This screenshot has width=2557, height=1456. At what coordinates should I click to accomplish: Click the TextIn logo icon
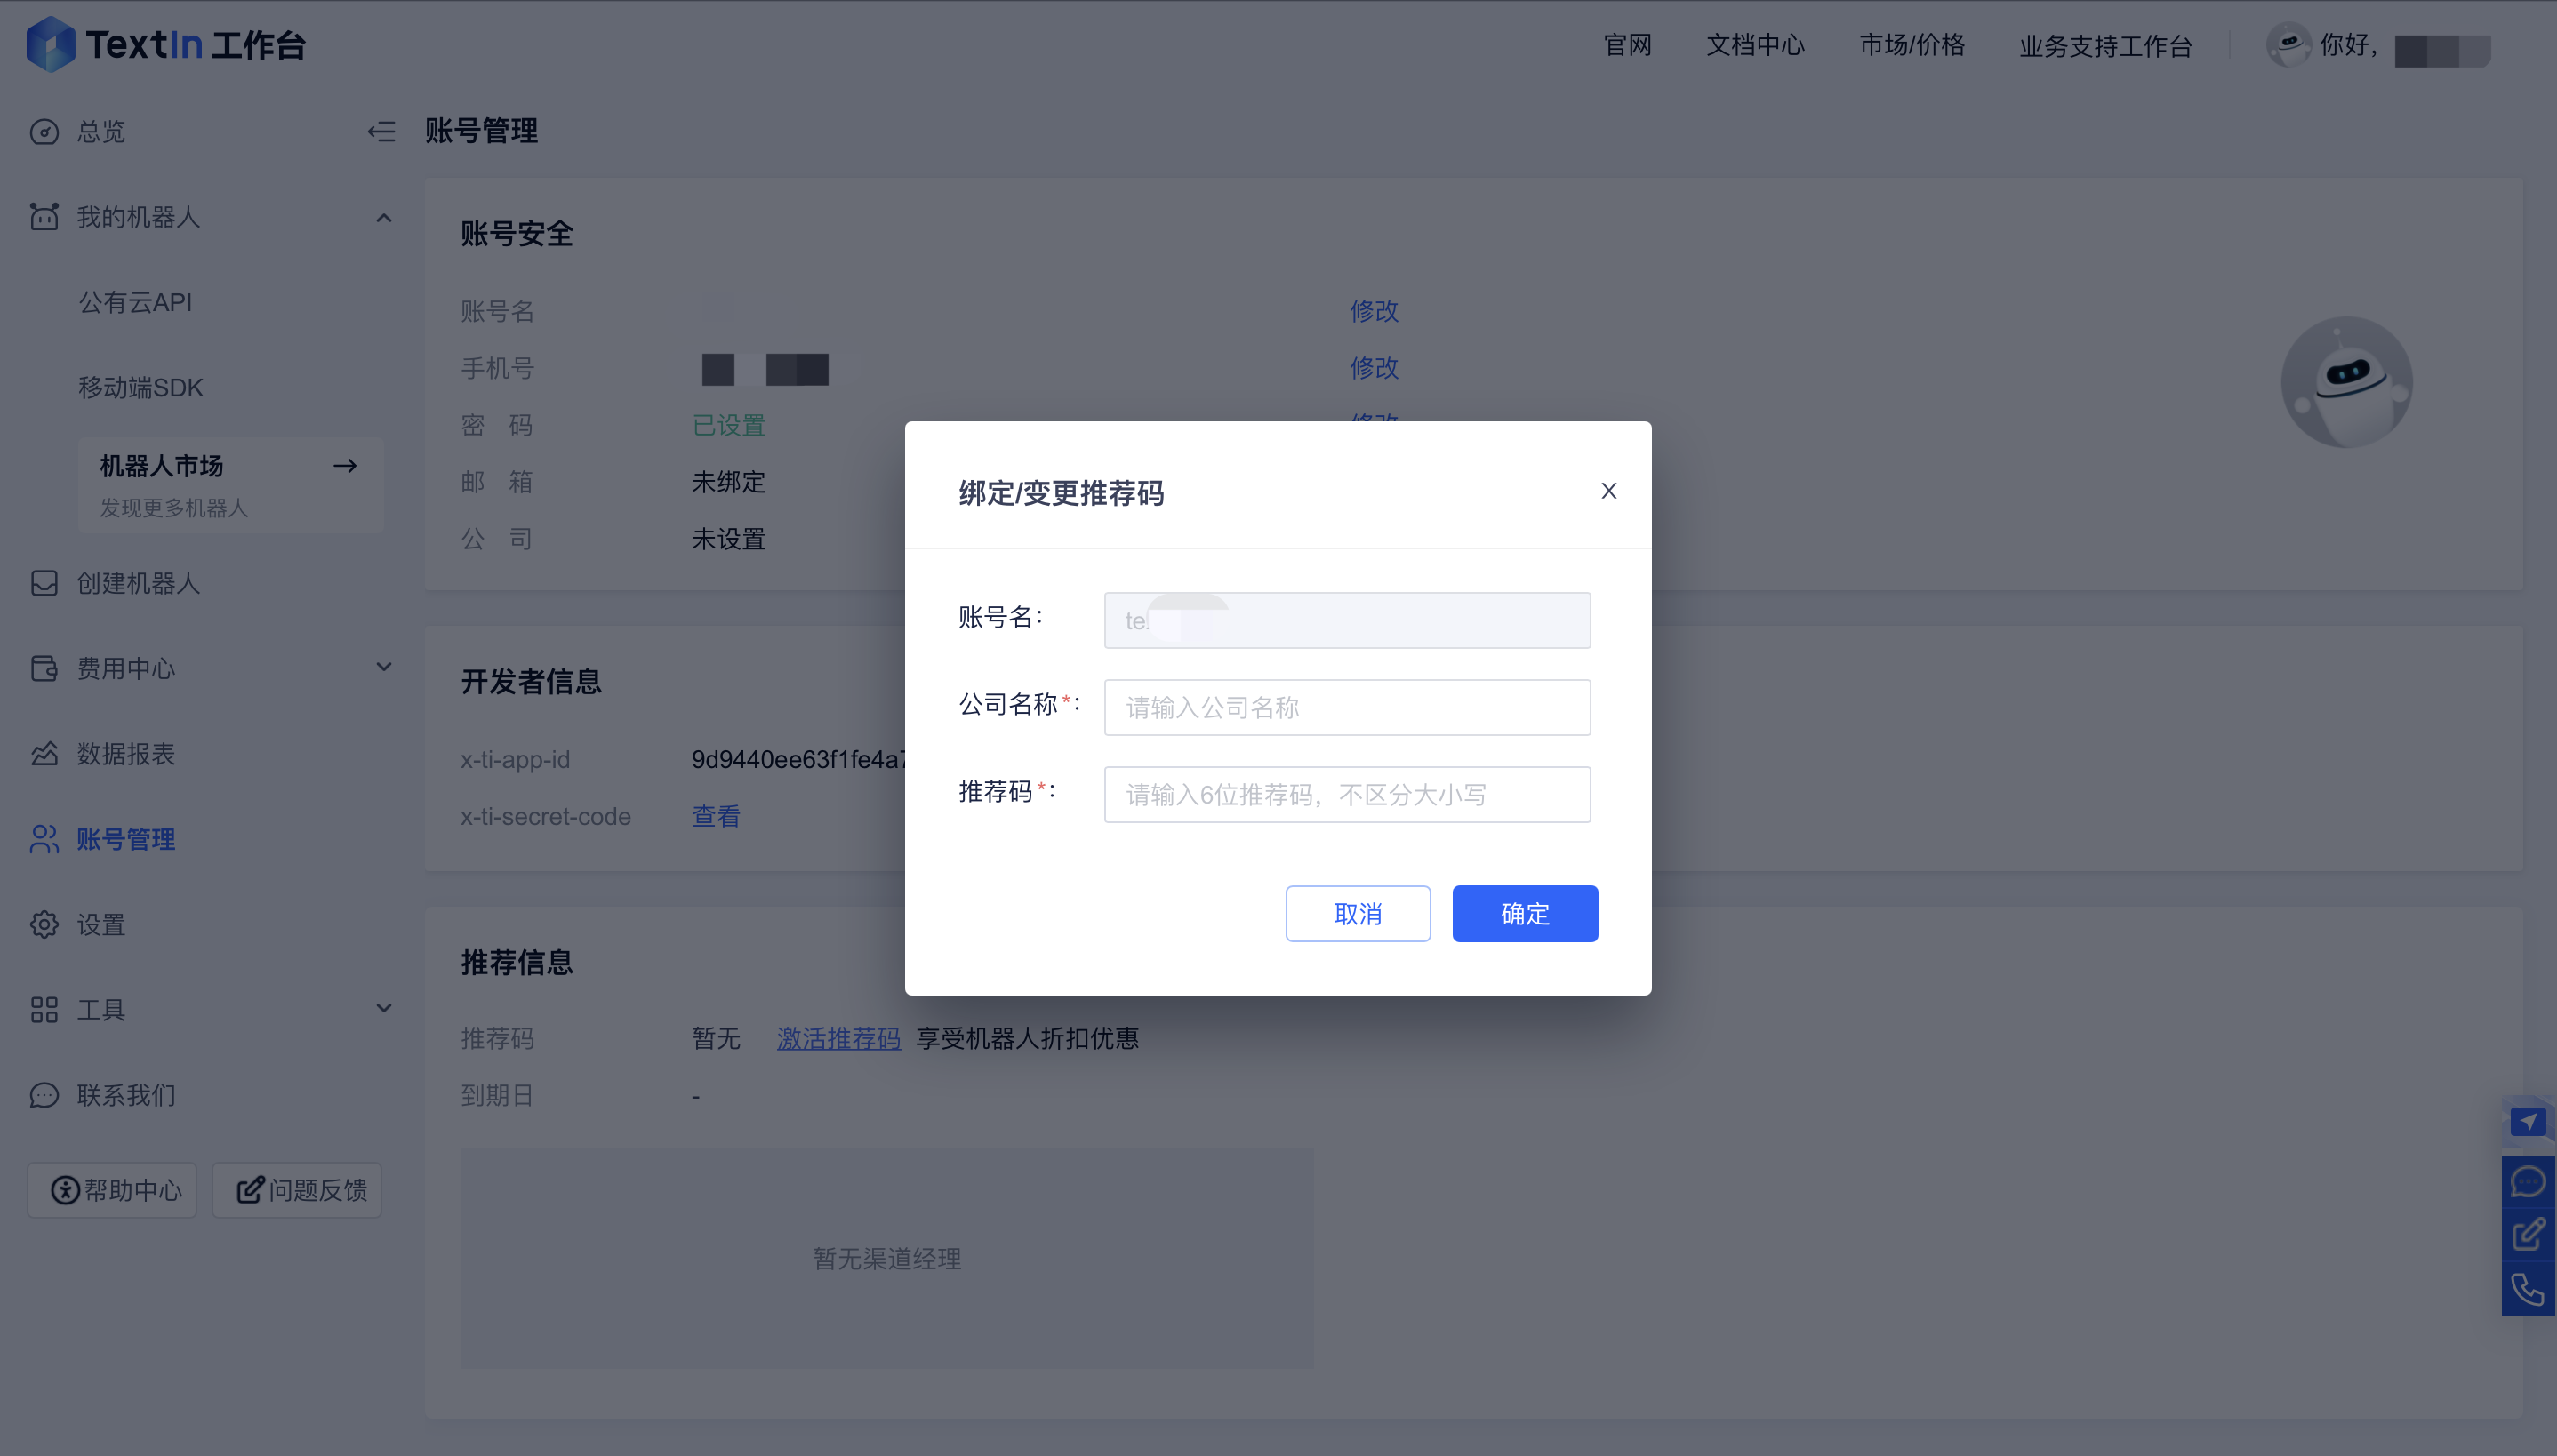click(x=50, y=45)
